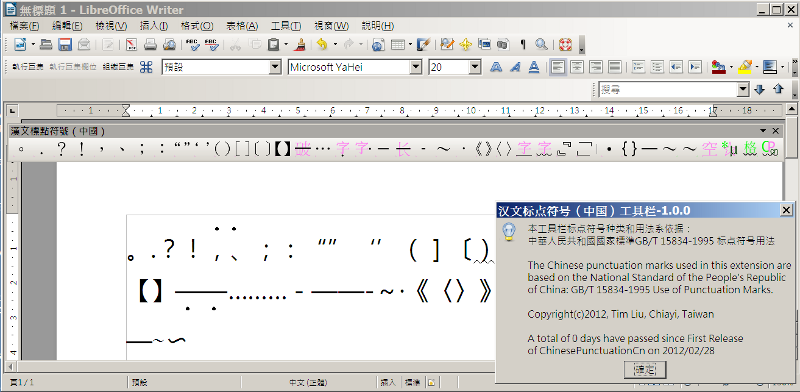Open the Microsoft YaHei font name dropdown
The image size is (800, 392).
(x=416, y=67)
